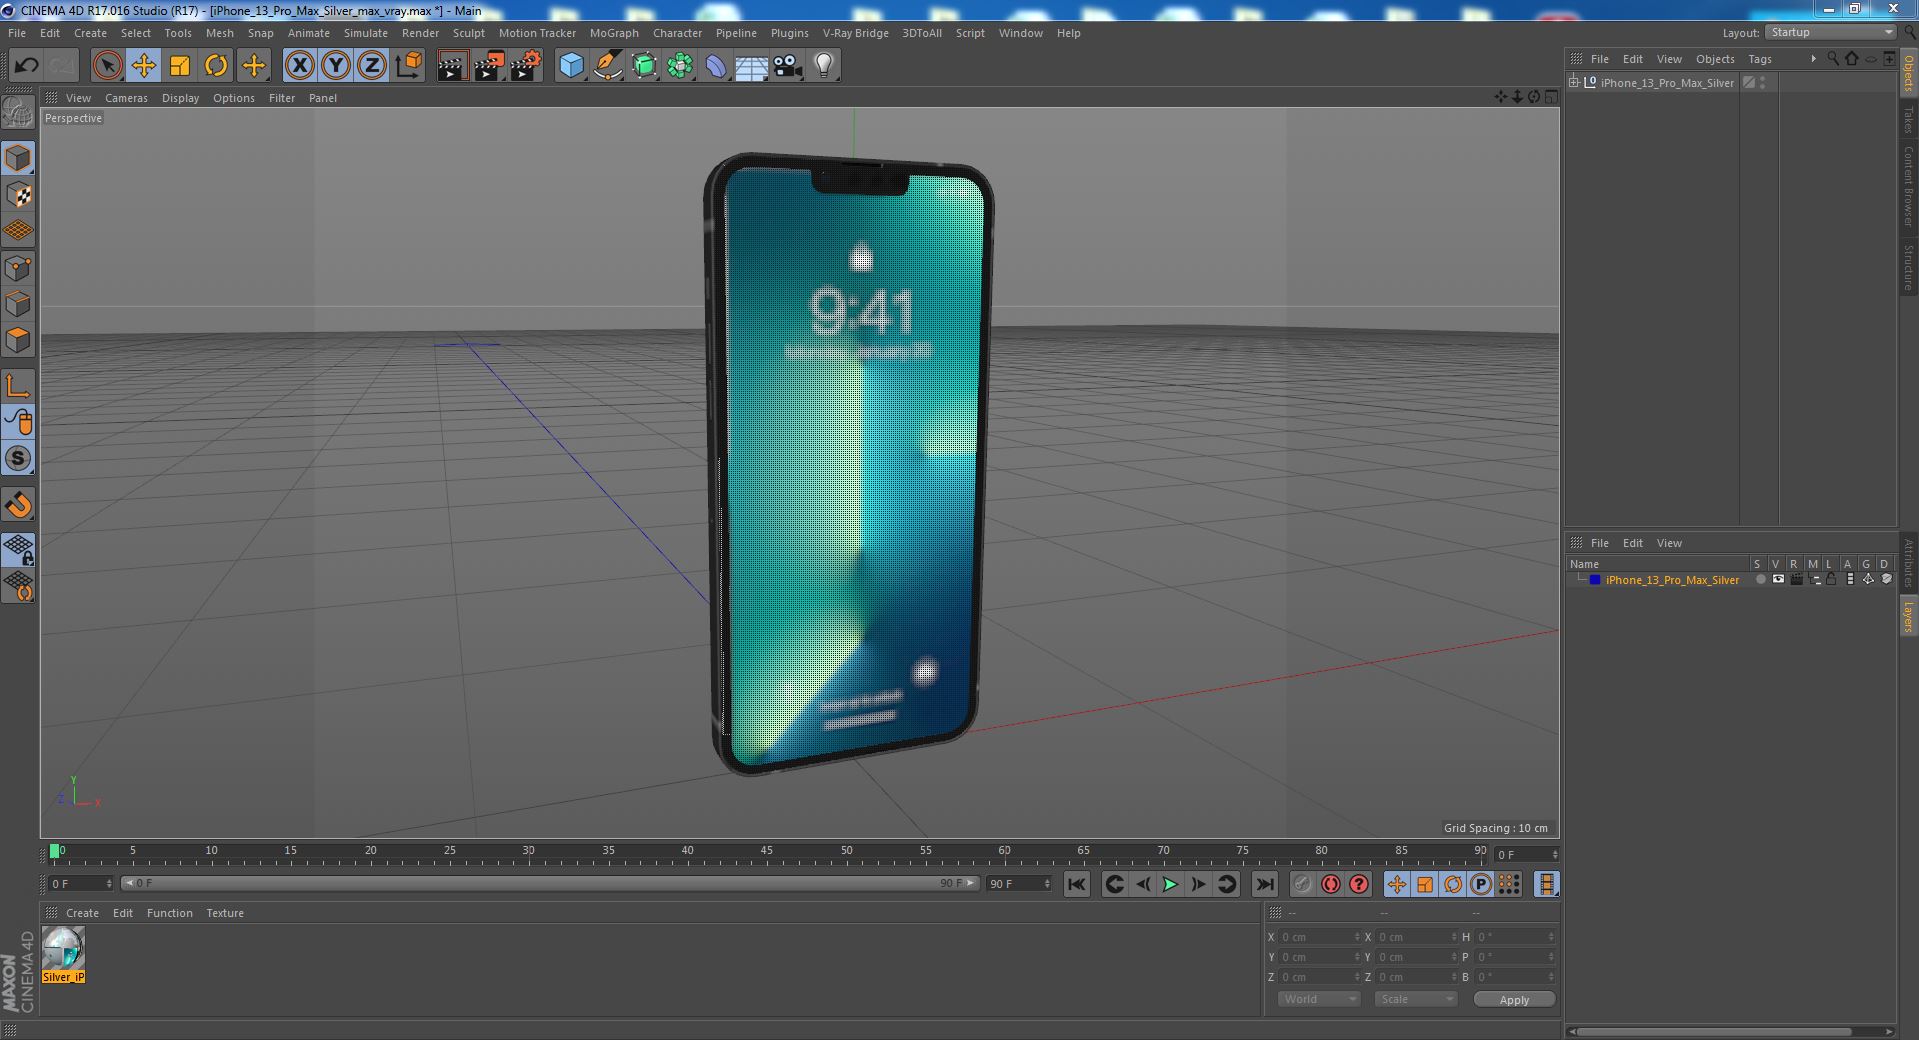Toggle the Autokeying button

coord(1330,884)
